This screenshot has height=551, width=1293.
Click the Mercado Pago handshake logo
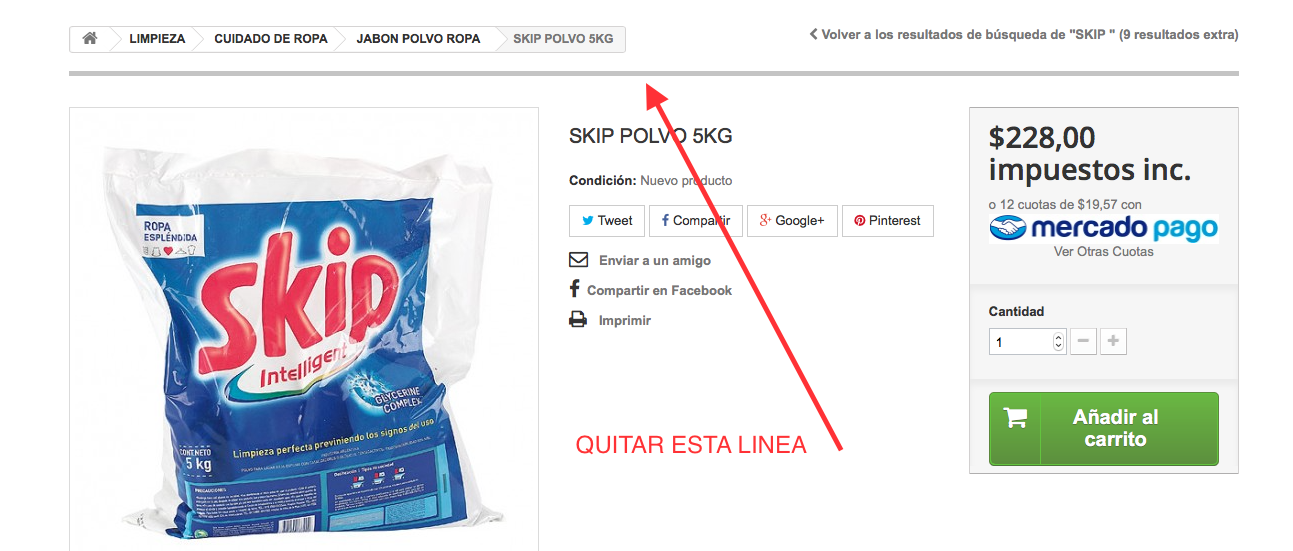coord(1007,229)
